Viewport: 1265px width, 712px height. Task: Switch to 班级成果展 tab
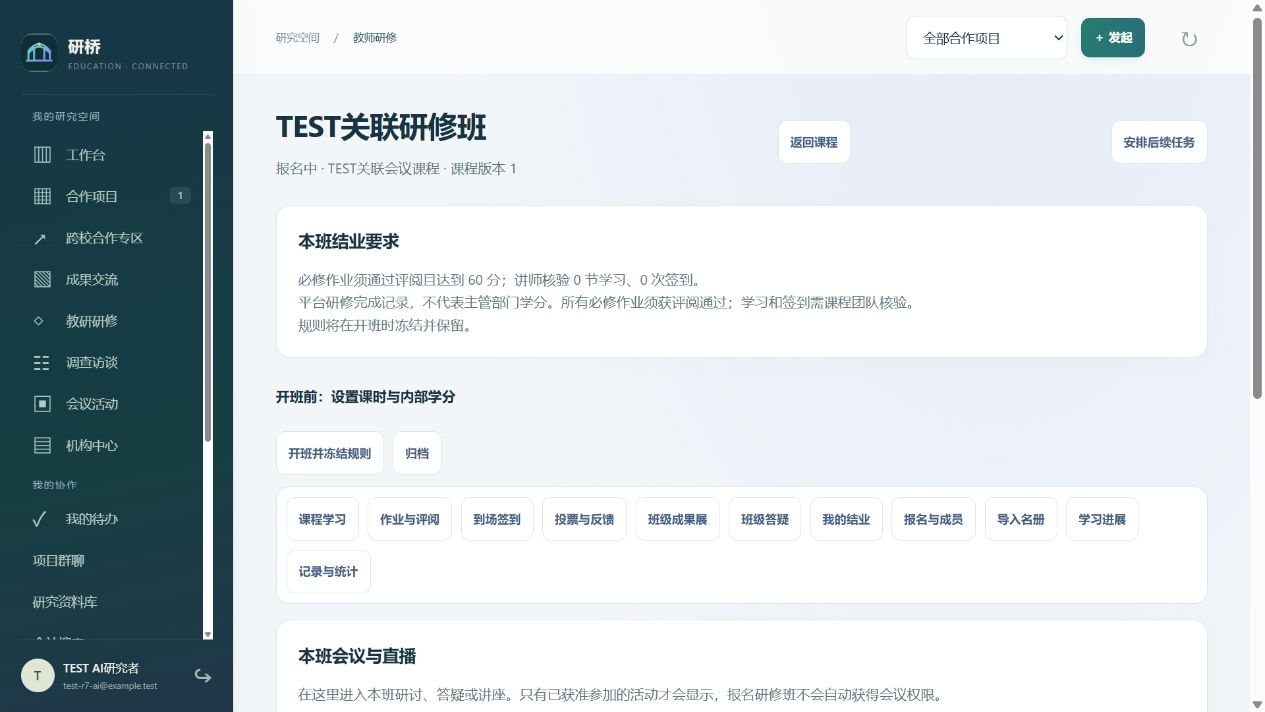[x=678, y=519]
